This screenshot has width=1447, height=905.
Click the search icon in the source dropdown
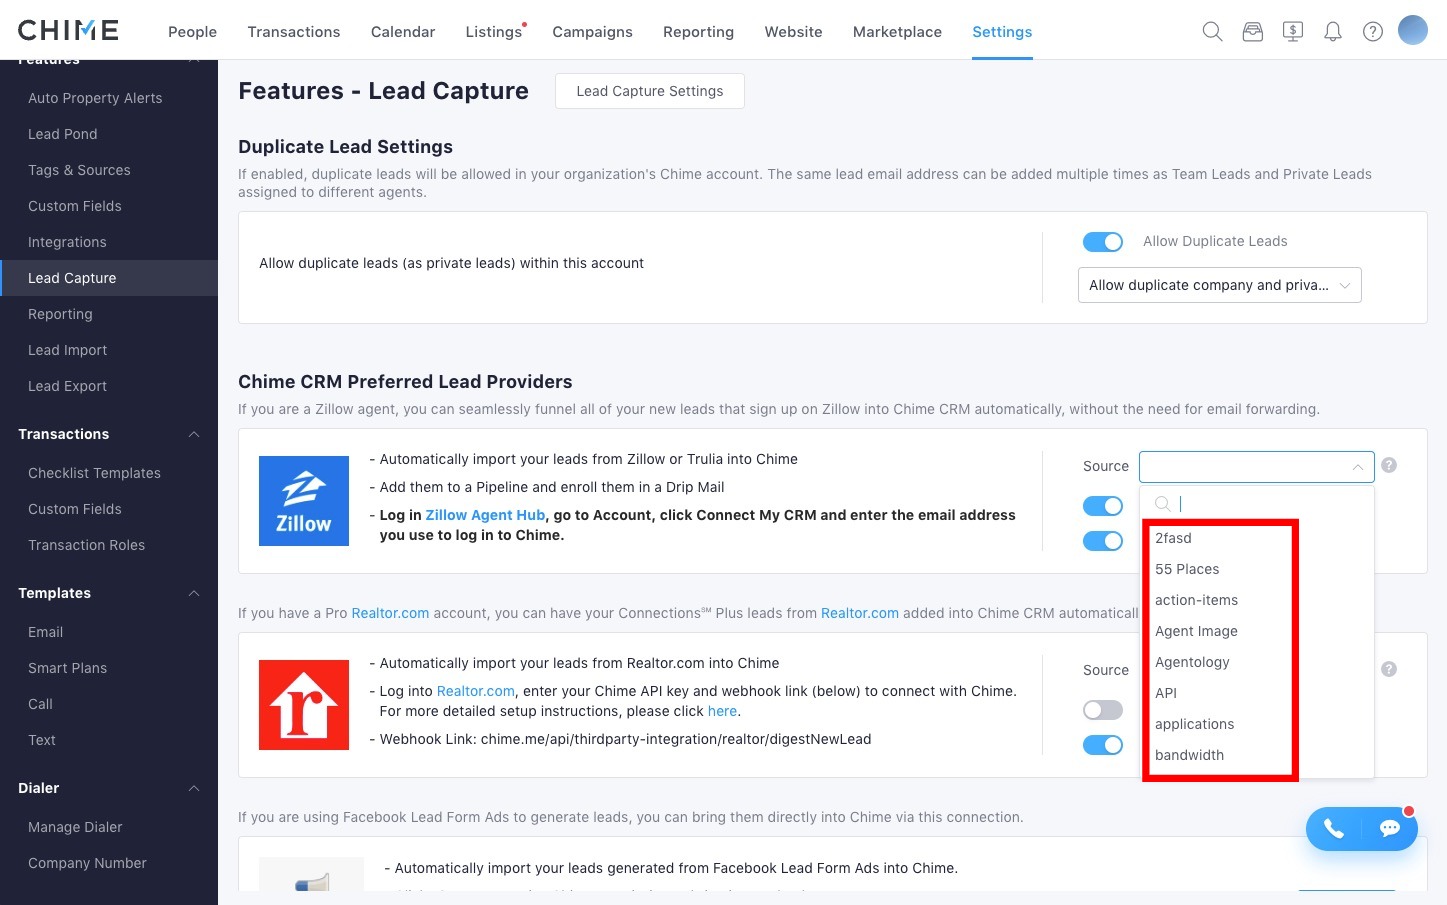[x=1163, y=504]
